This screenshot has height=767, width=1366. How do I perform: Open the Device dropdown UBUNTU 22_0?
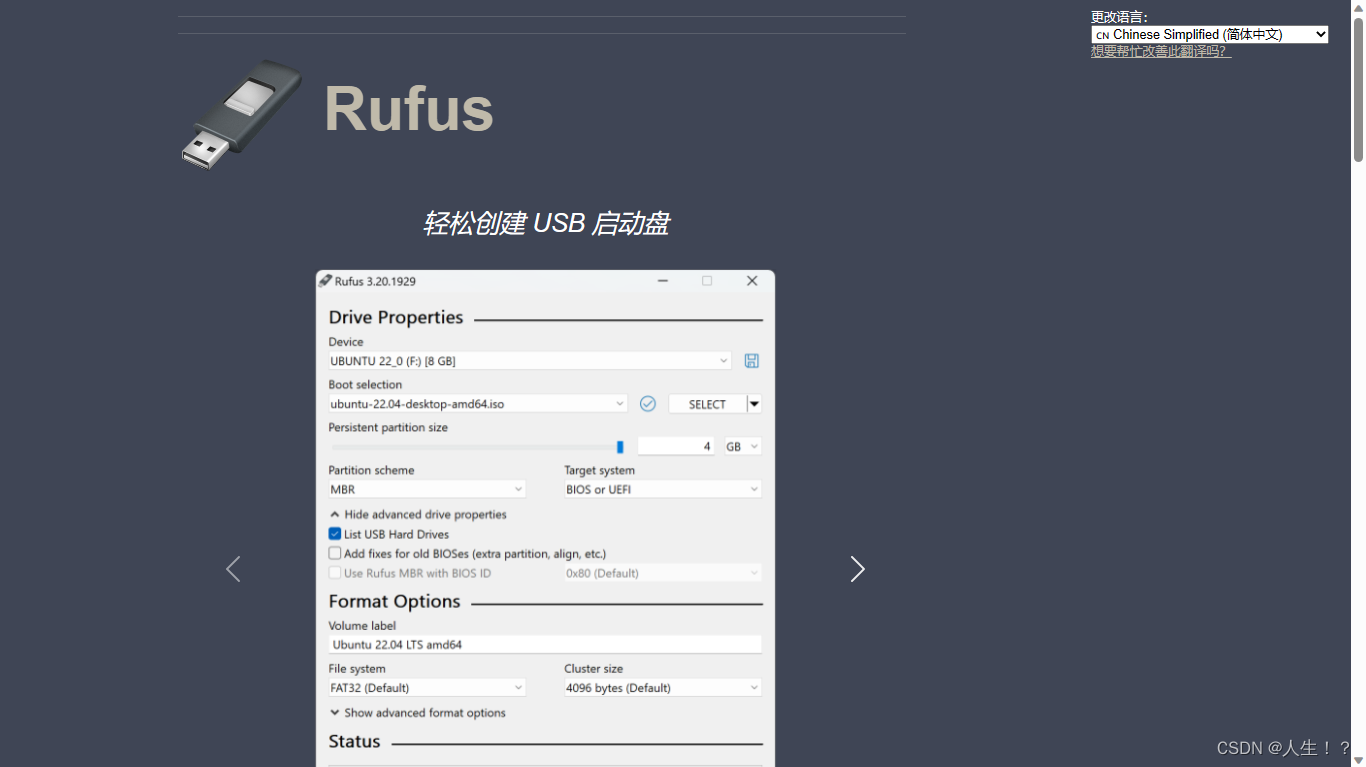coord(530,361)
